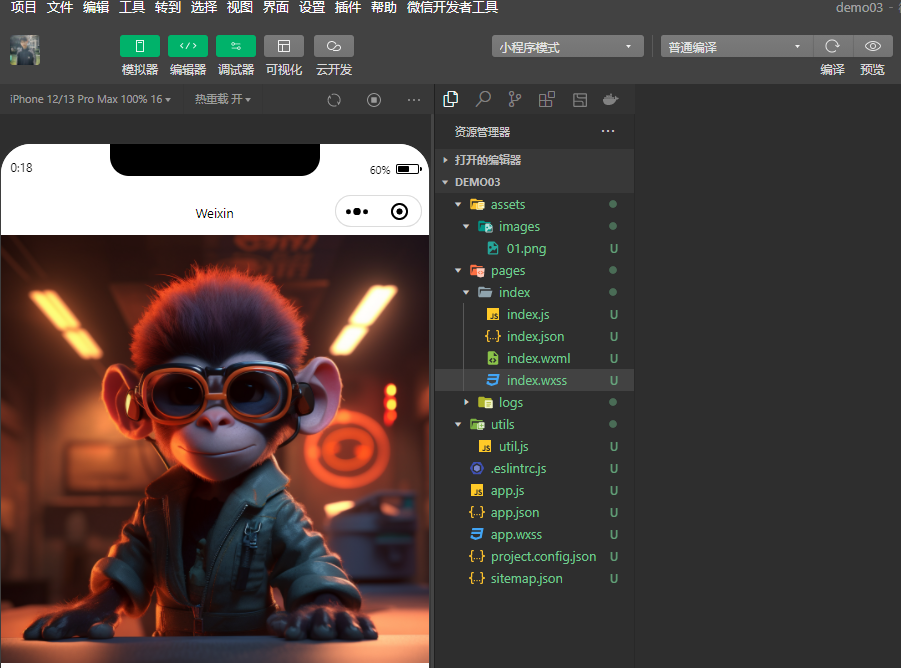Viewport: 901px width, 668px height.
Task: Click the simulator stop icon
Action: (374, 100)
